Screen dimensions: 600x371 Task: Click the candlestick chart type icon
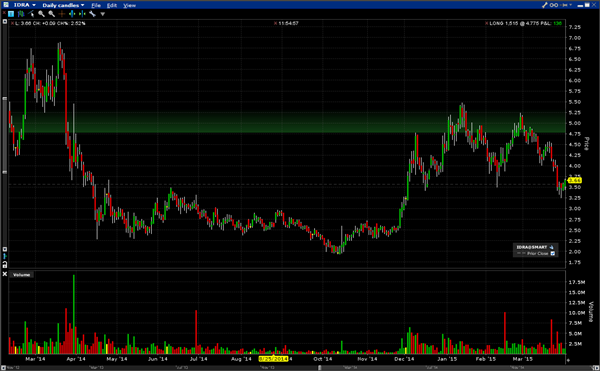tap(21, 14)
